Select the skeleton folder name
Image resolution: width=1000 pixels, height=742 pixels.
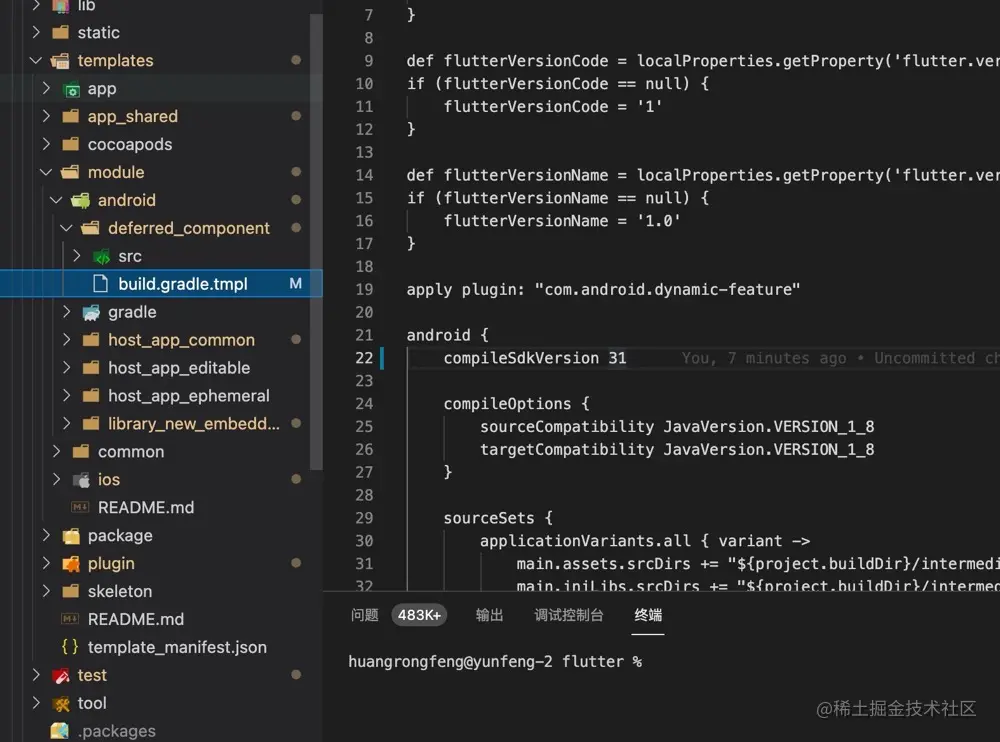pos(120,591)
